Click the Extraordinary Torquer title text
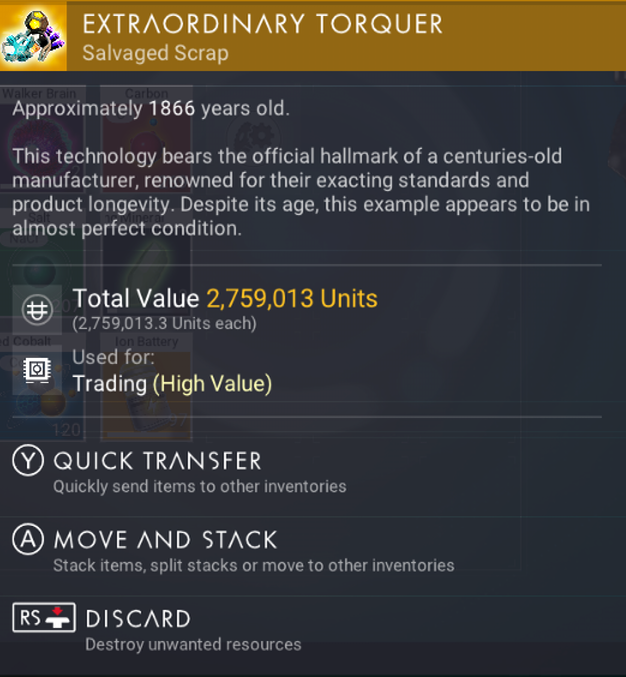This screenshot has width=626, height=677. pos(262,24)
